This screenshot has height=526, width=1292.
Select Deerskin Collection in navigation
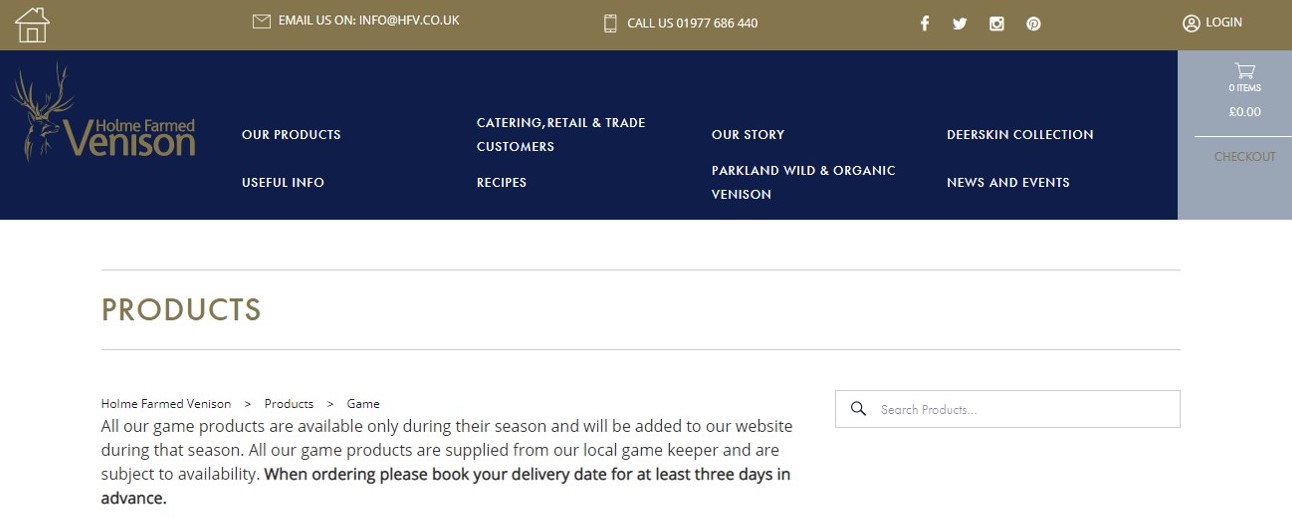pyautogui.click(x=1020, y=135)
